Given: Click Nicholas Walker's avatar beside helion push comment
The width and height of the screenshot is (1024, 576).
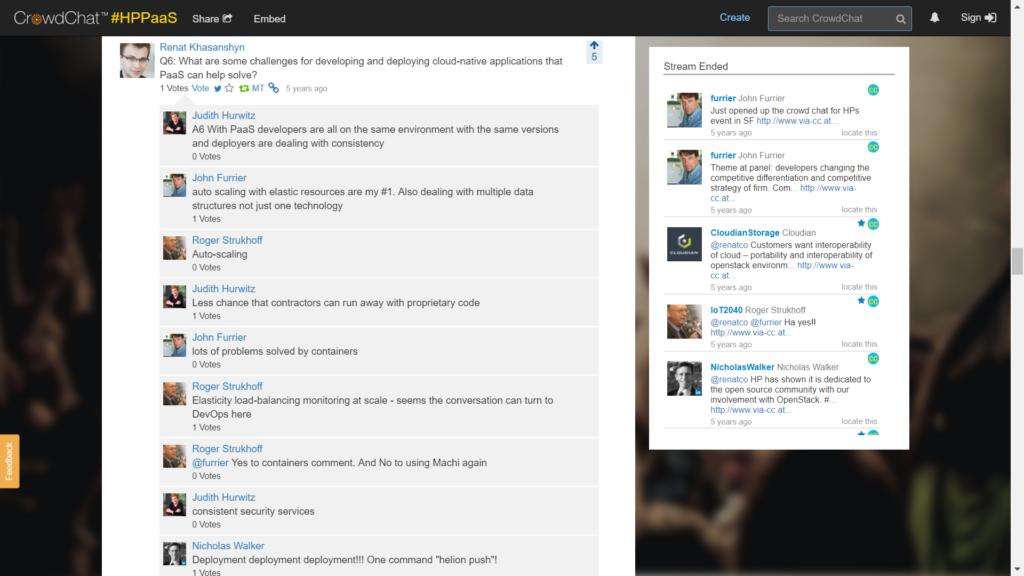Looking at the screenshot, I should click(x=174, y=554).
